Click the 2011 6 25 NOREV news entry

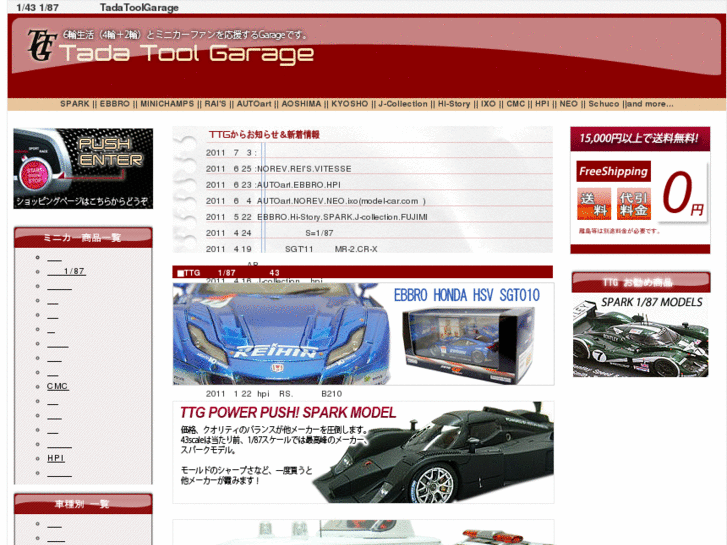(x=279, y=169)
